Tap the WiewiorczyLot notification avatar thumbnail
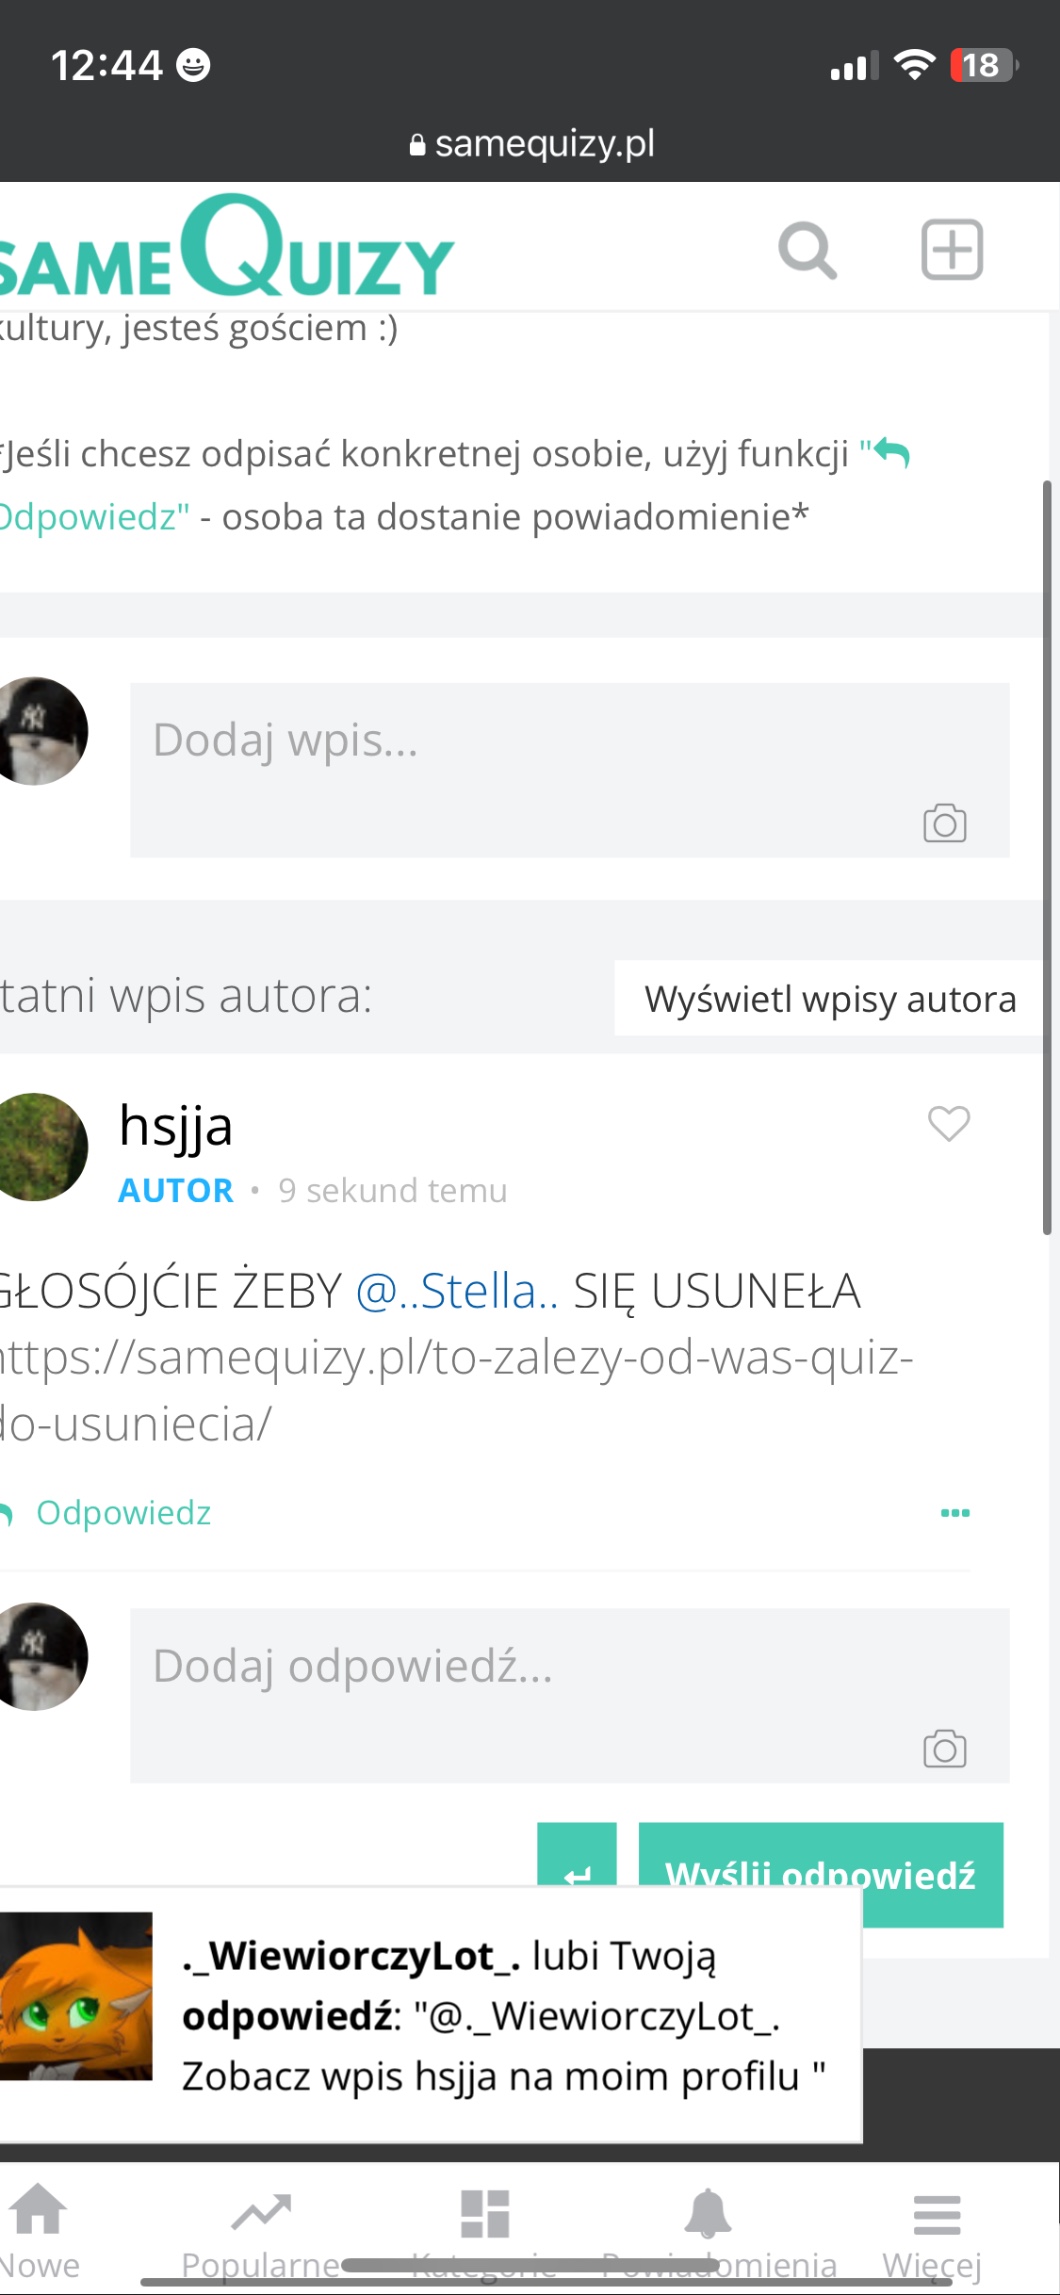Image resolution: width=1060 pixels, height=2295 pixels. tap(76, 1995)
